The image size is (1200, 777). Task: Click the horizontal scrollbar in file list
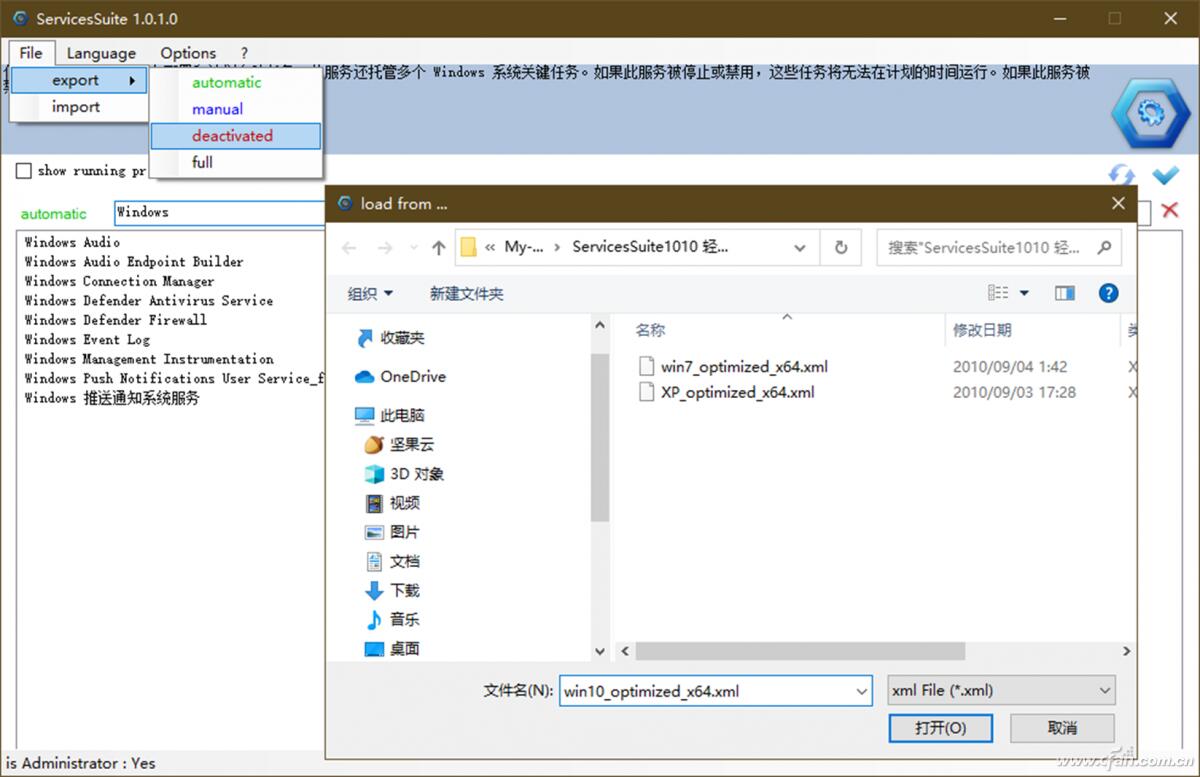pos(800,651)
